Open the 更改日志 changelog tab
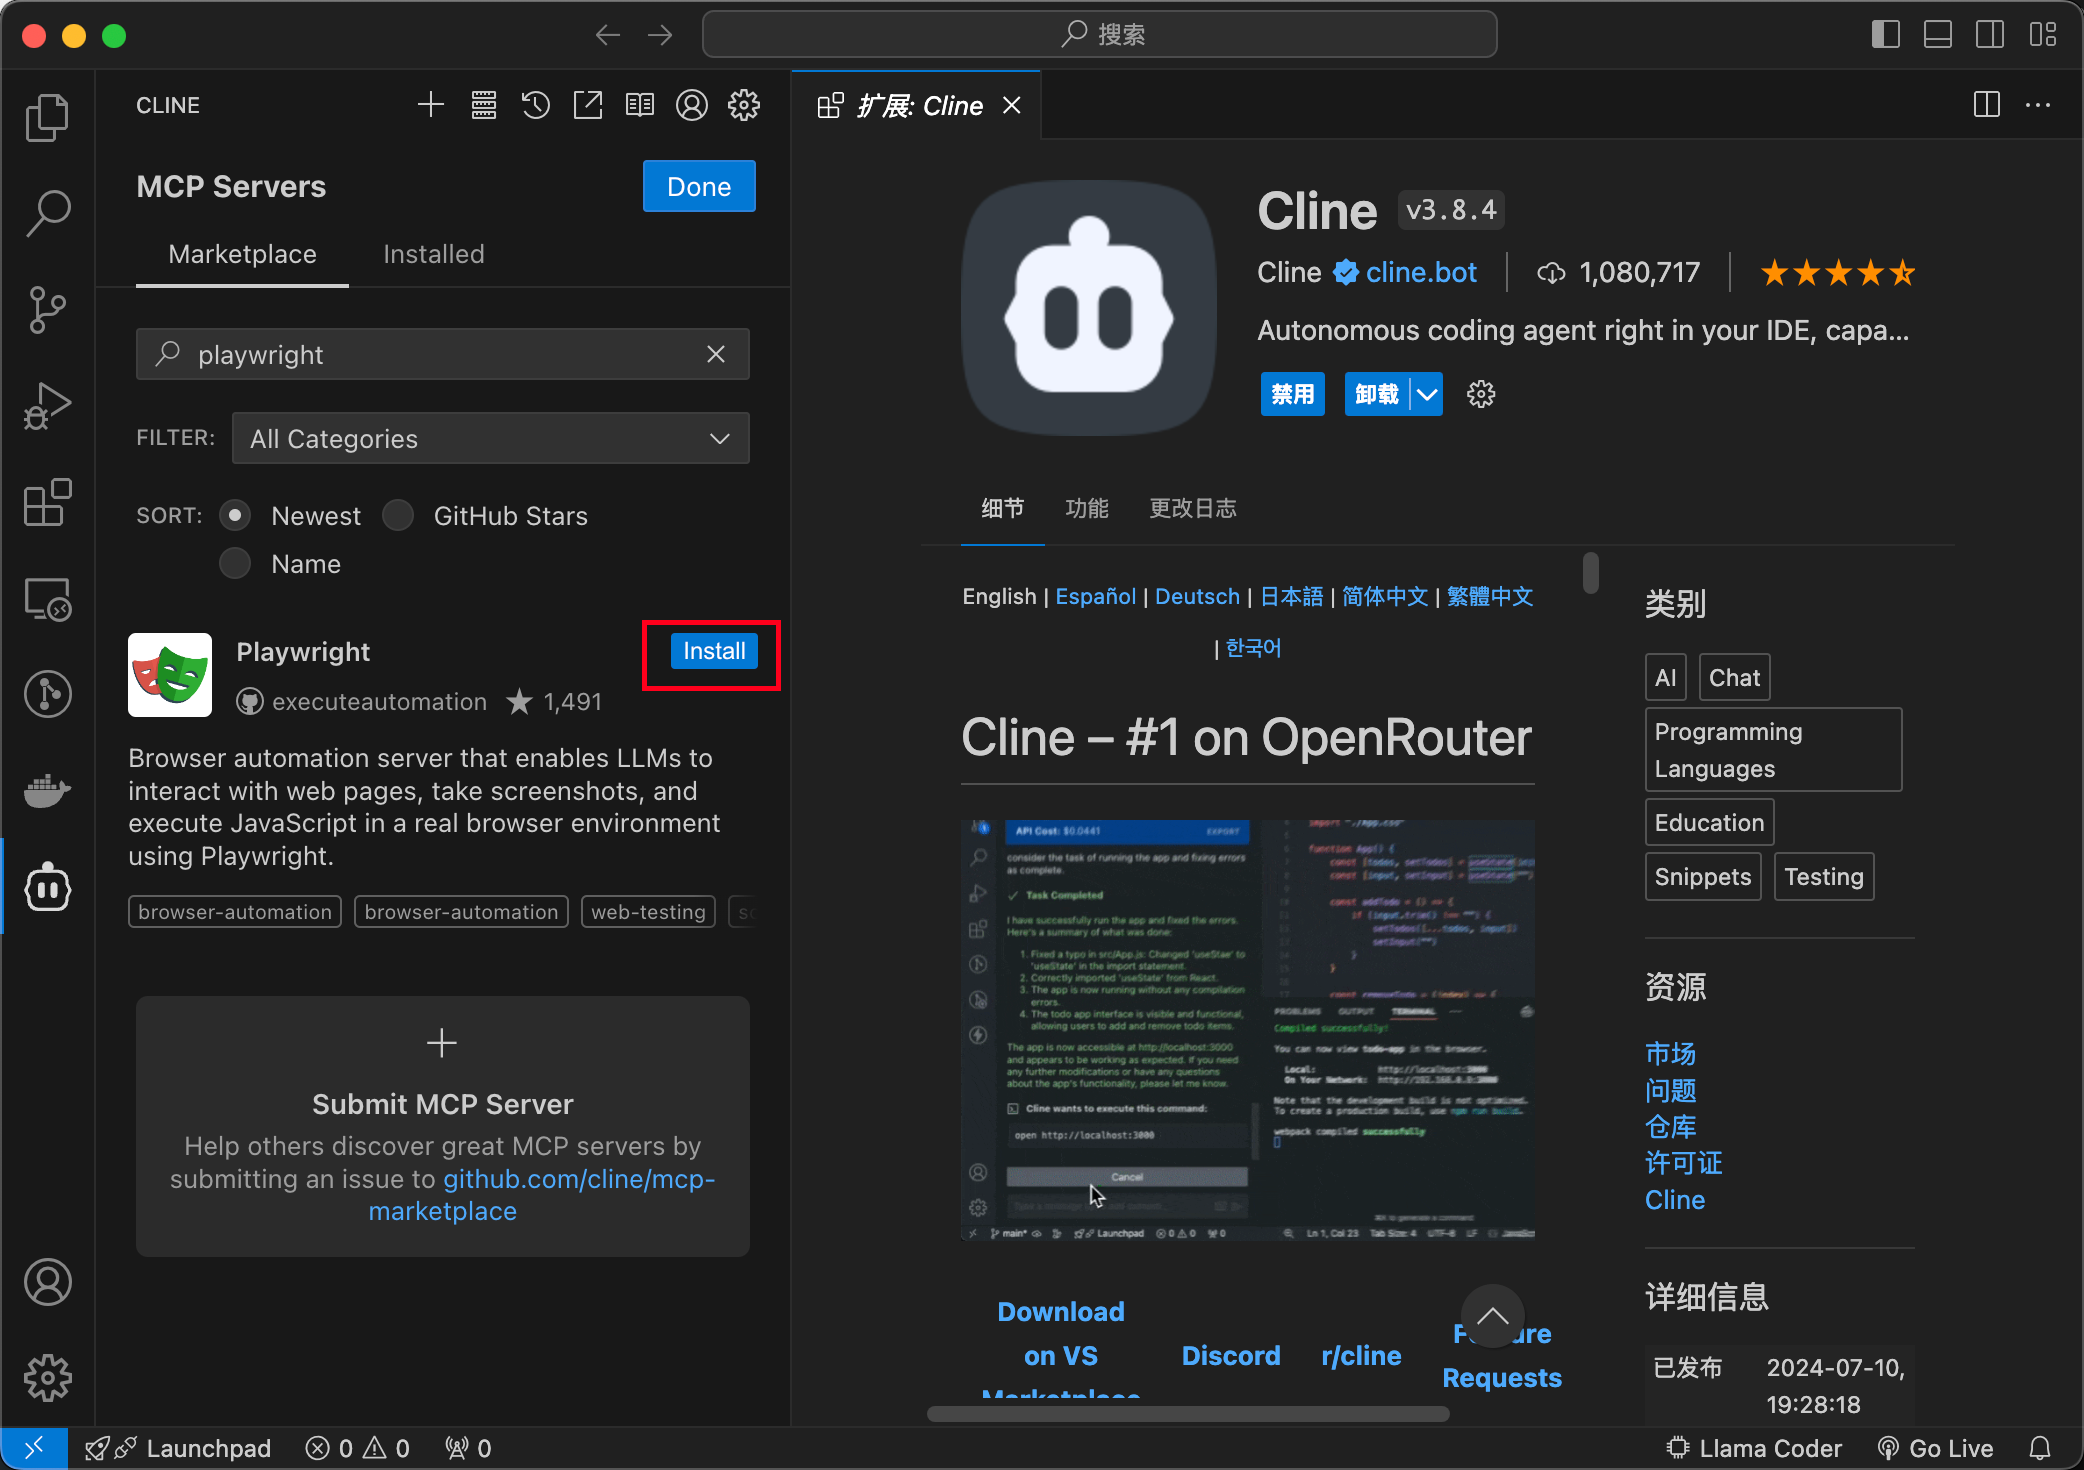The height and width of the screenshot is (1470, 2084). [1193, 508]
